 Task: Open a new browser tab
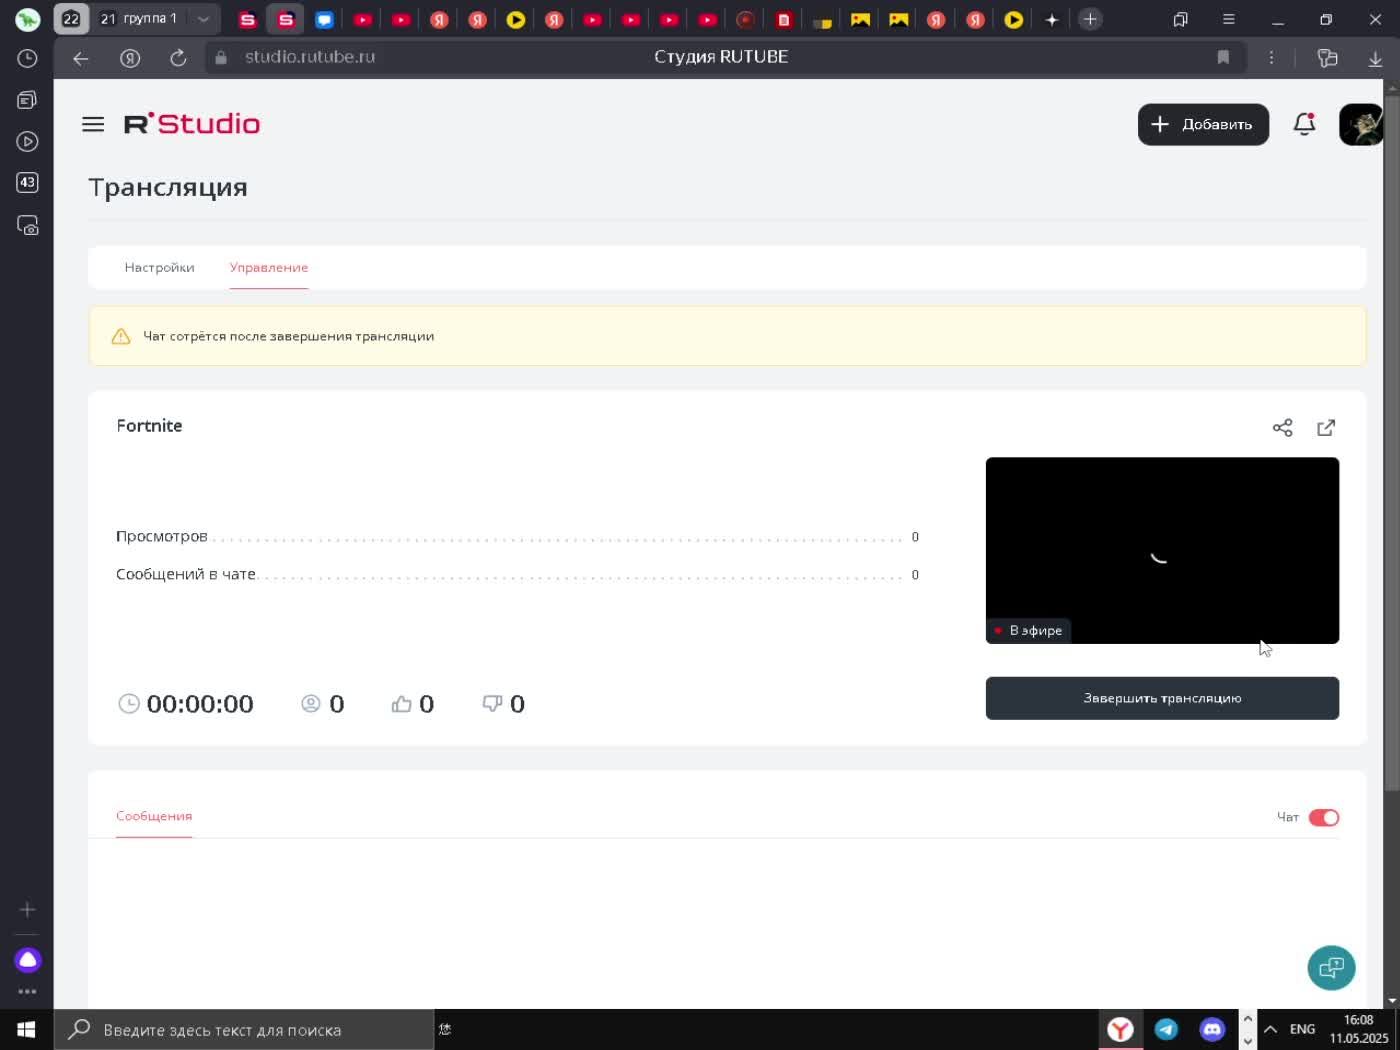[1090, 19]
